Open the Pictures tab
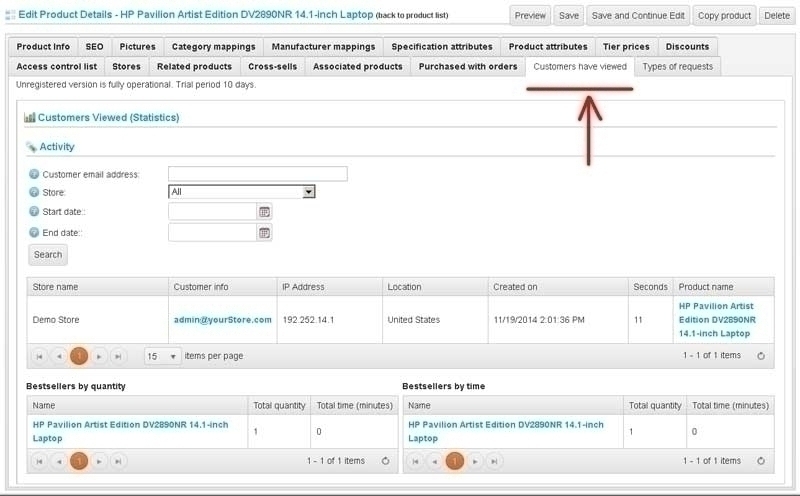Screen dimensions: 800x496 [x=137, y=46]
